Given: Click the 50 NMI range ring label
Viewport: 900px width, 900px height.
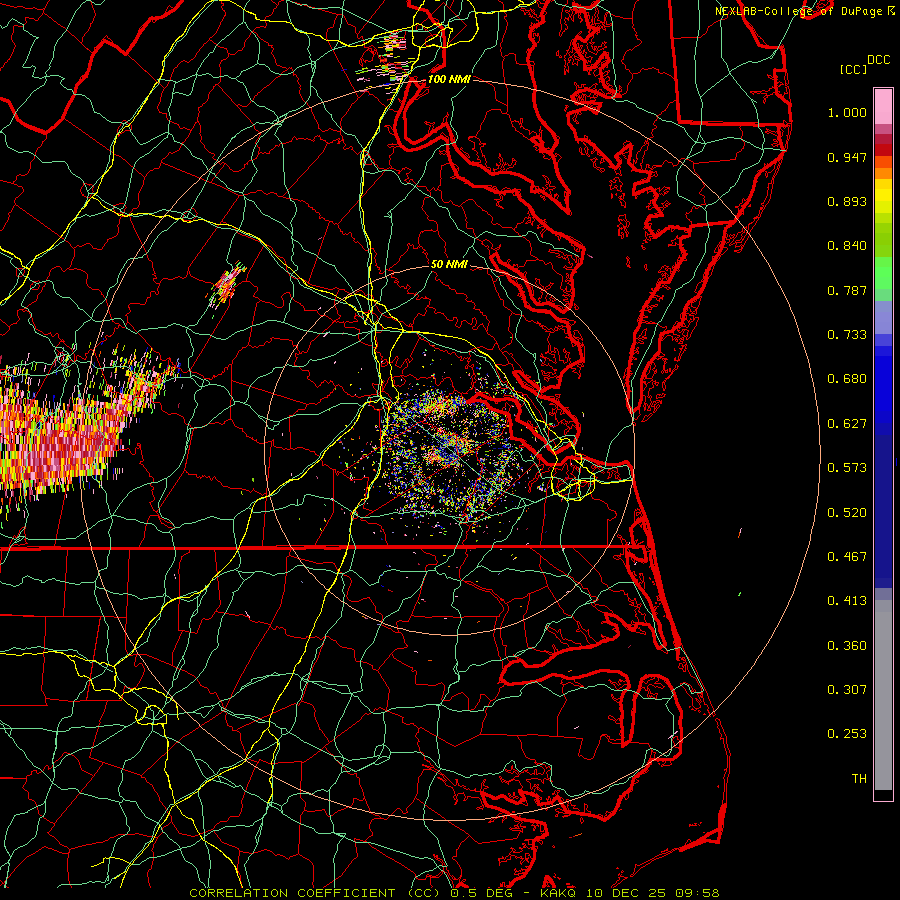Looking at the screenshot, I should point(449,264).
